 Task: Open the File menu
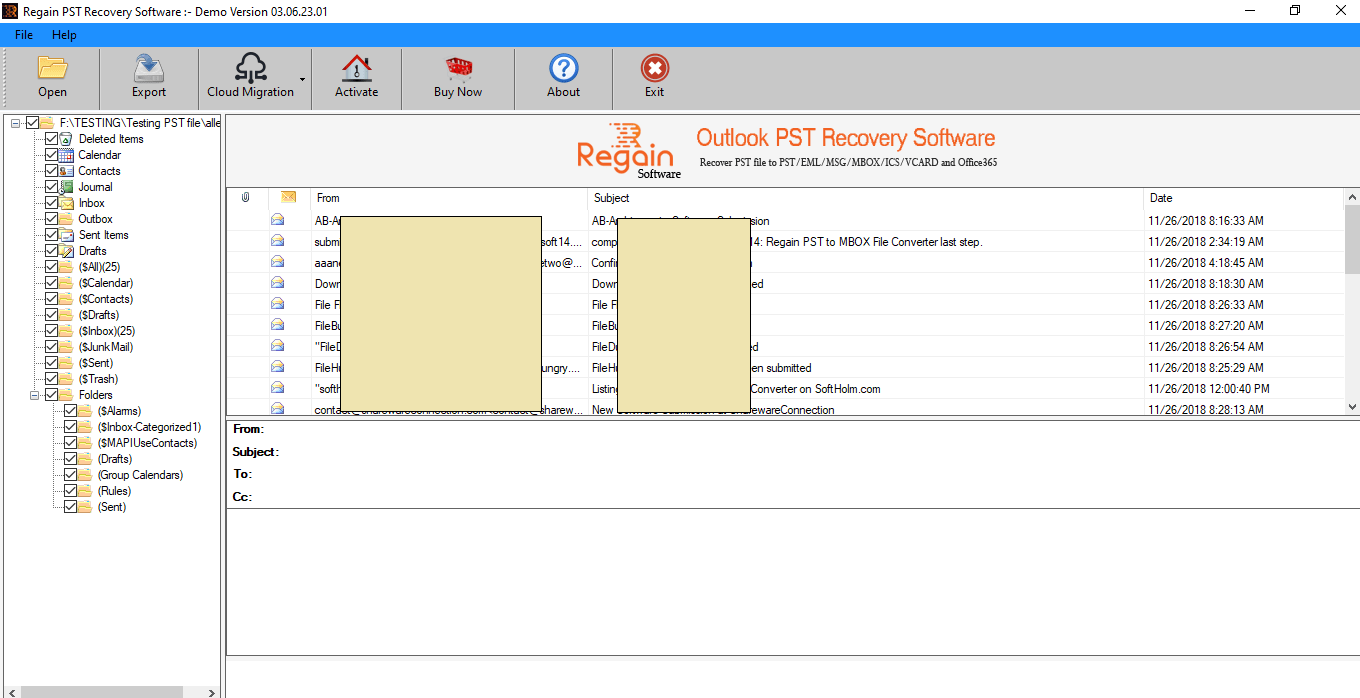tap(23, 34)
